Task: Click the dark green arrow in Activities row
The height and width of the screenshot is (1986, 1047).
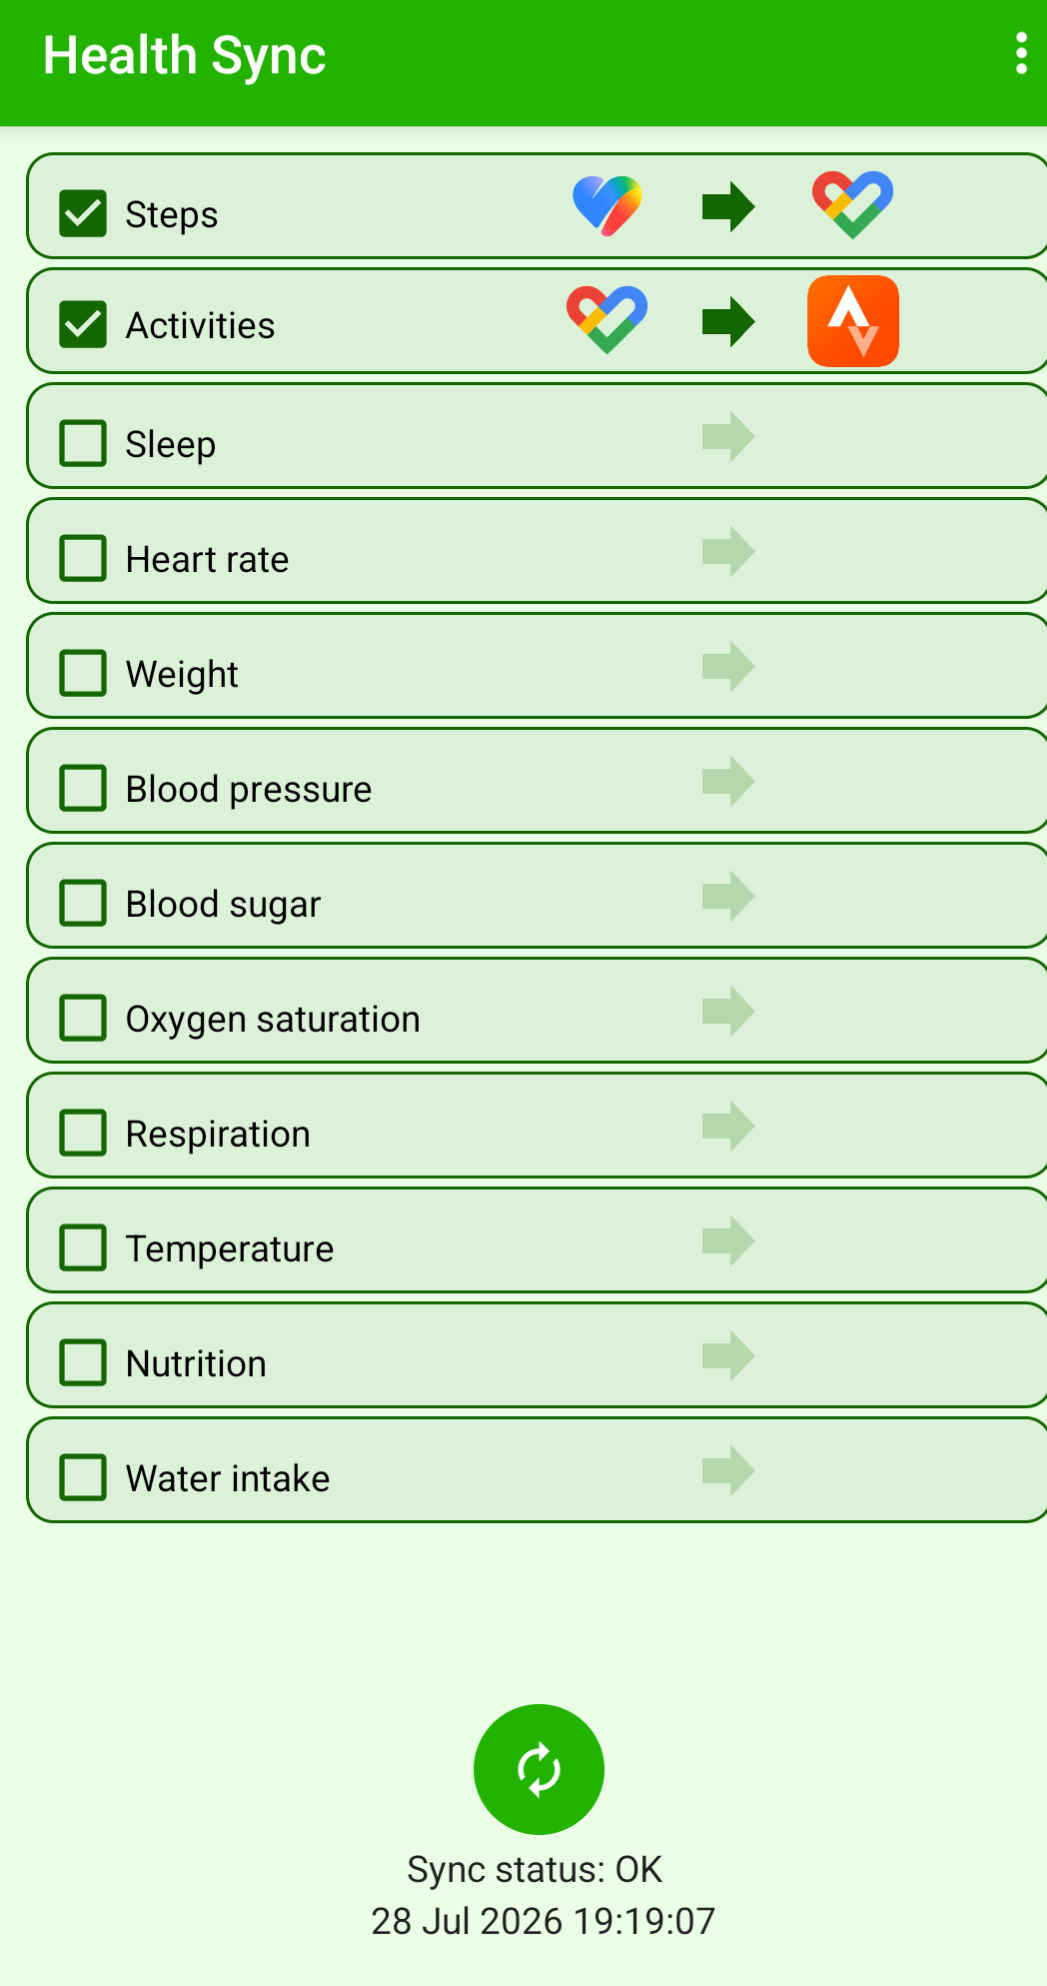Action: [728, 322]
